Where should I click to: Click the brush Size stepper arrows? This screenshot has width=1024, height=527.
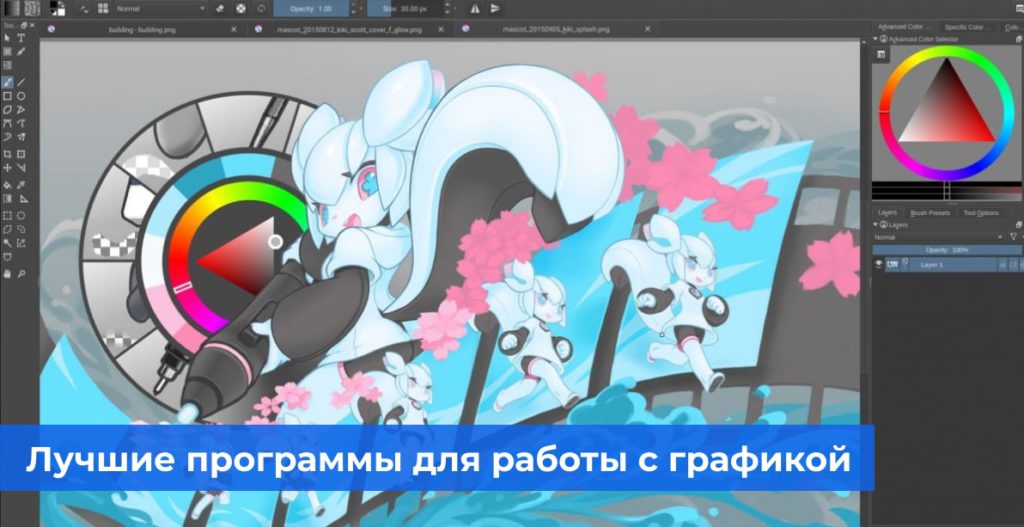click(x=447, y=8)
